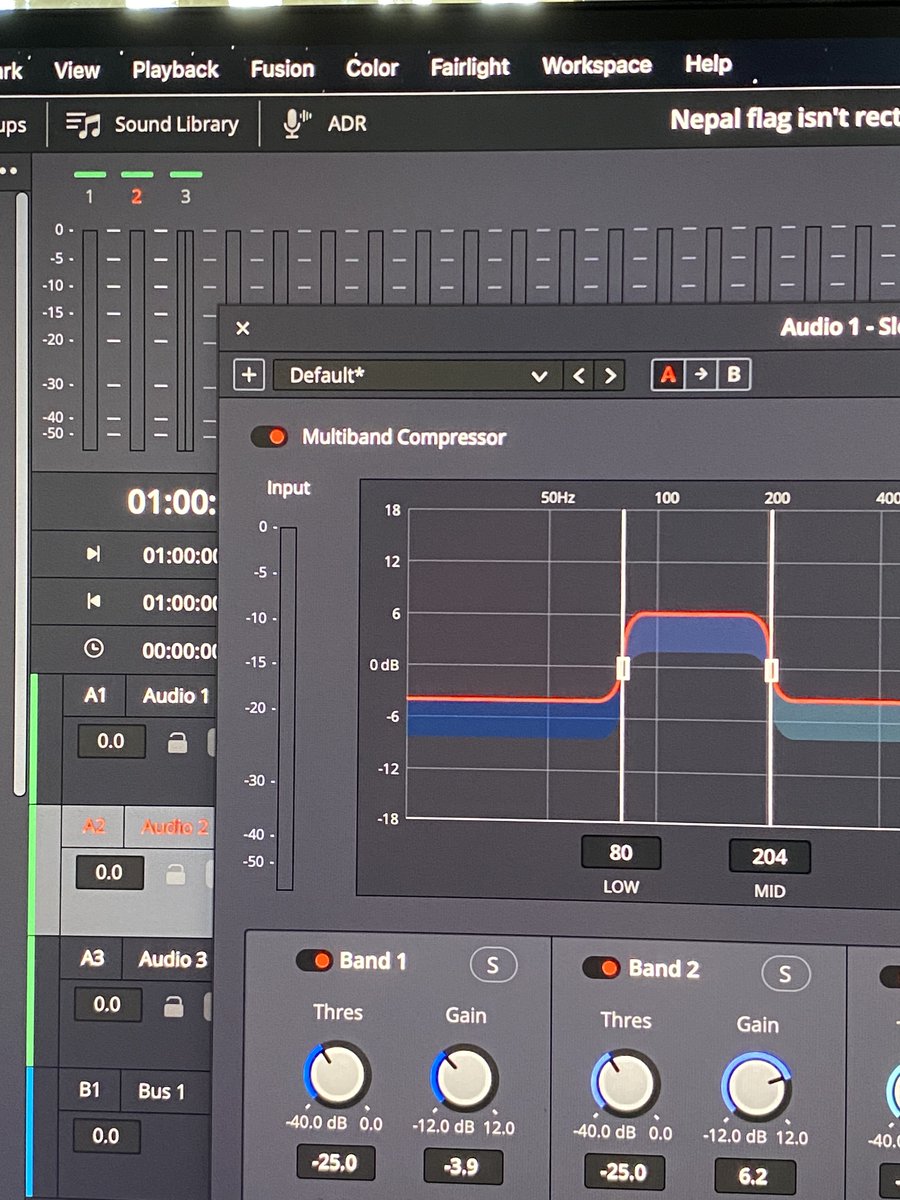Click the go to previous marker icon
Image resolution: width=900 pixels, height=1200 pixels.
(93, 601)
